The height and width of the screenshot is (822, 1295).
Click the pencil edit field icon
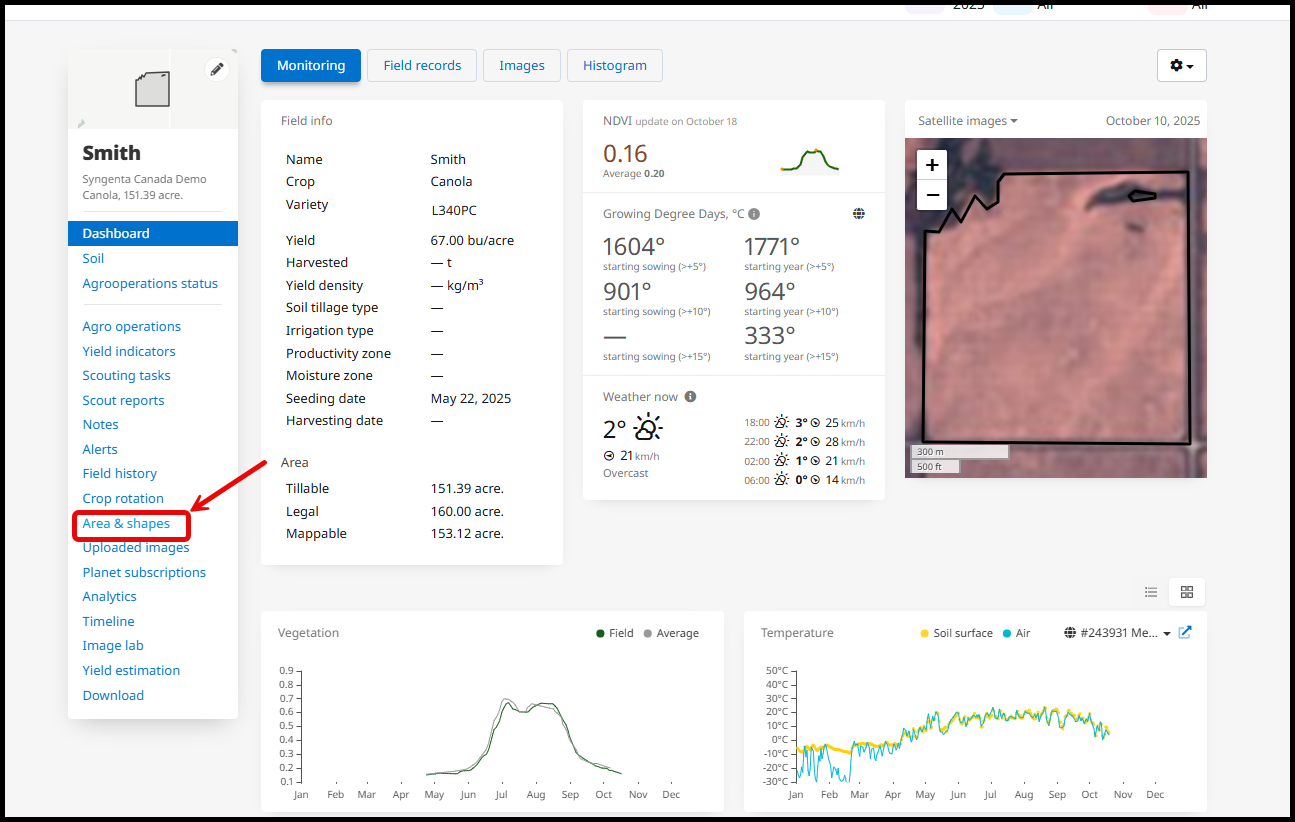click(x=216, y=69)
